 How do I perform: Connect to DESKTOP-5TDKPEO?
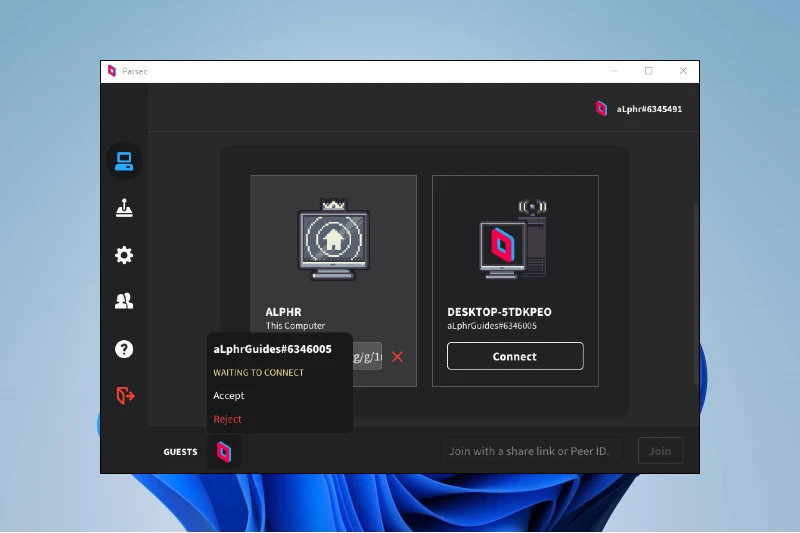pos(515,356)
